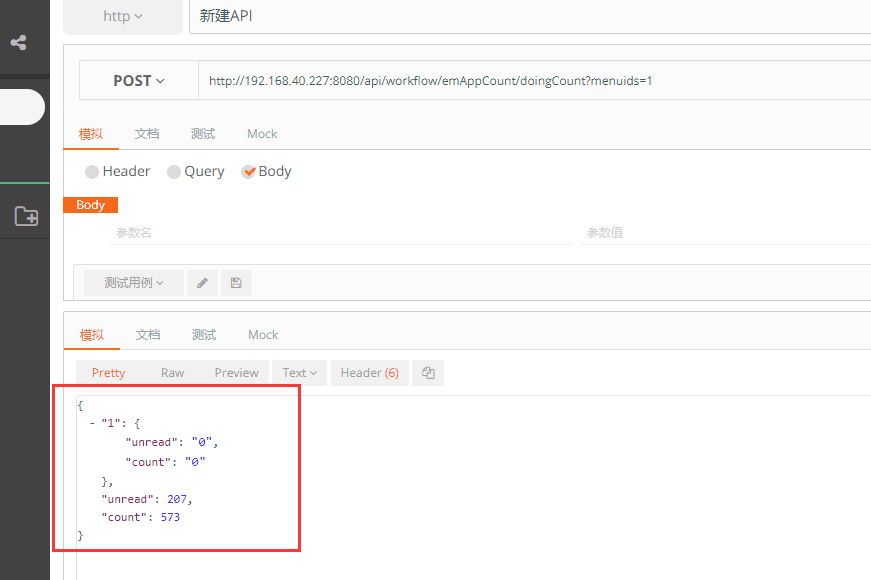Screen dimensions: 871x580
Task: Click the save disk icon beside 测试用例
Action: coord(236,283)
